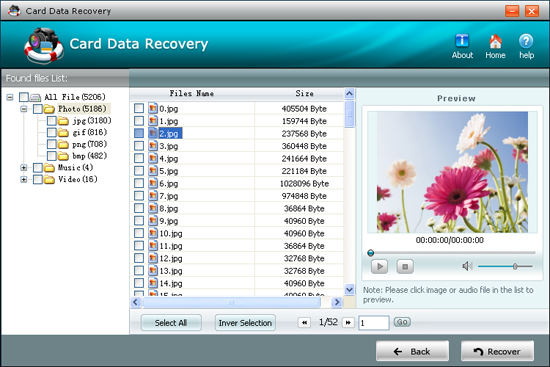Click the 4.jpg file icon
The width and height of the screenshot is (550, 367).
pos(153,158)
